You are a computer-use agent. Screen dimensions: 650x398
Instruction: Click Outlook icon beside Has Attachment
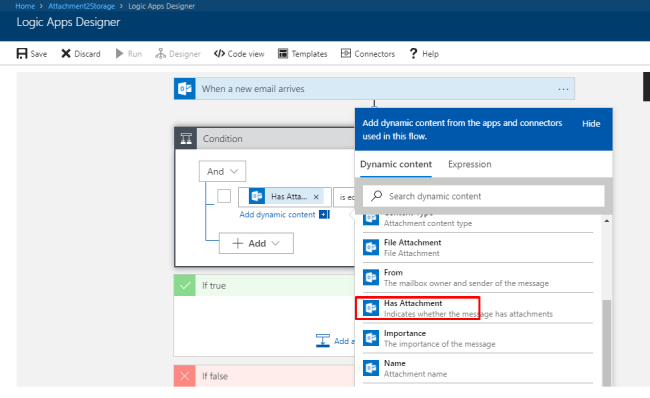[x=371, y=308]
